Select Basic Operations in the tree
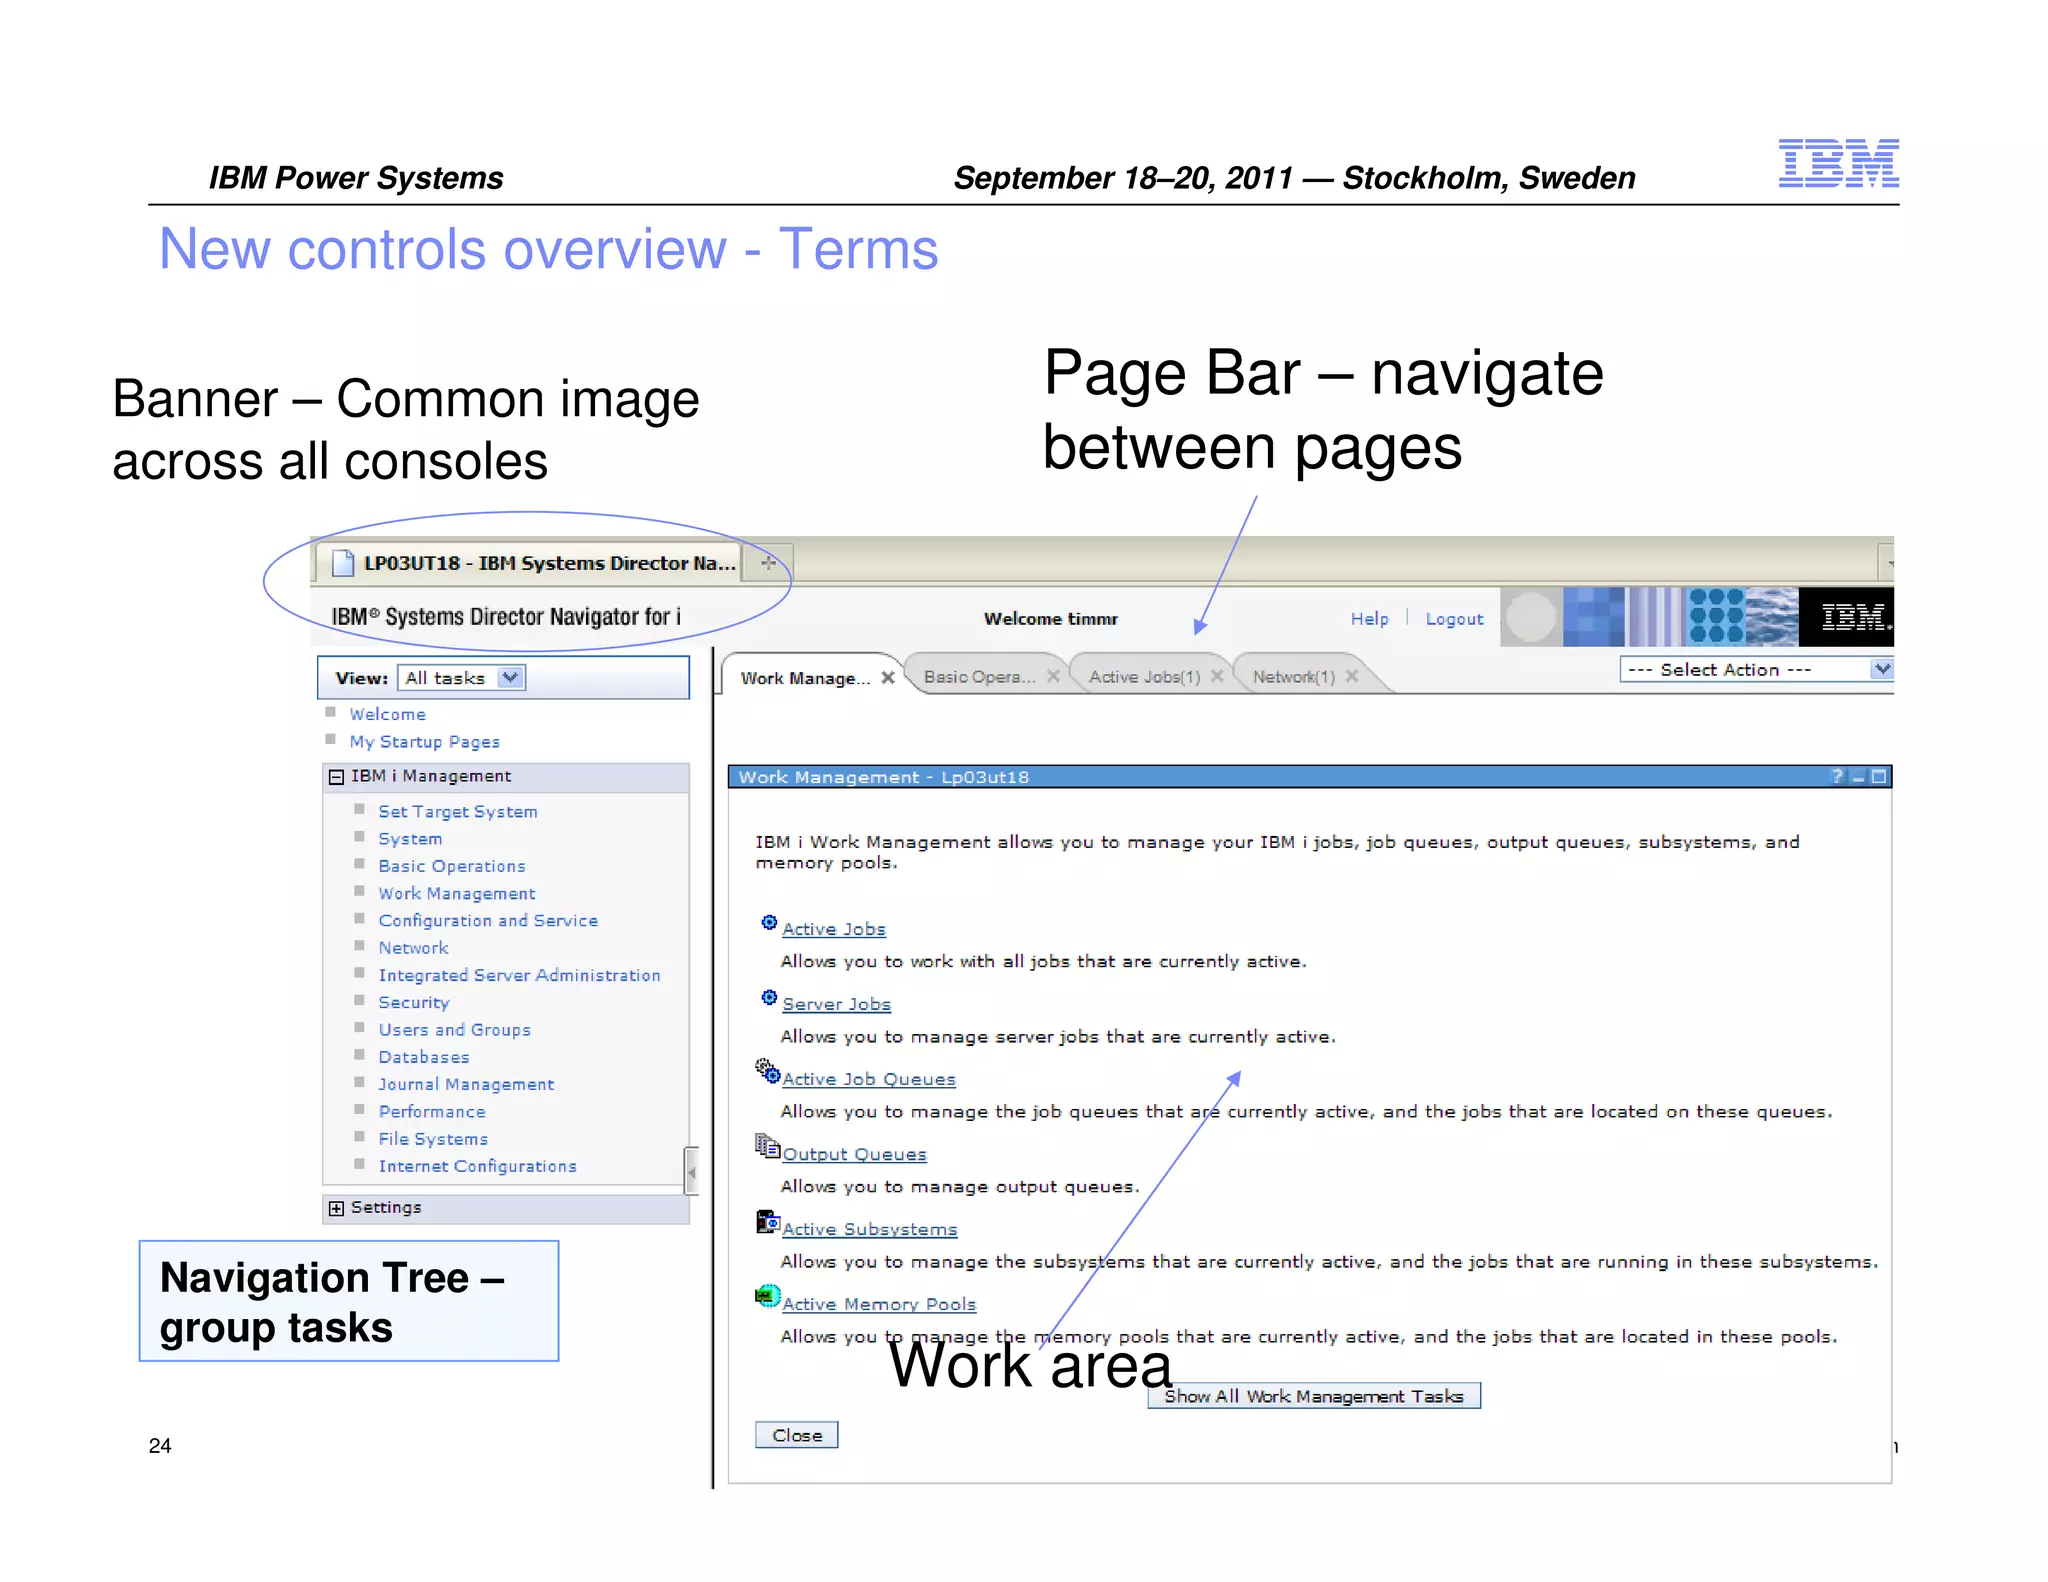 point(452,866)
